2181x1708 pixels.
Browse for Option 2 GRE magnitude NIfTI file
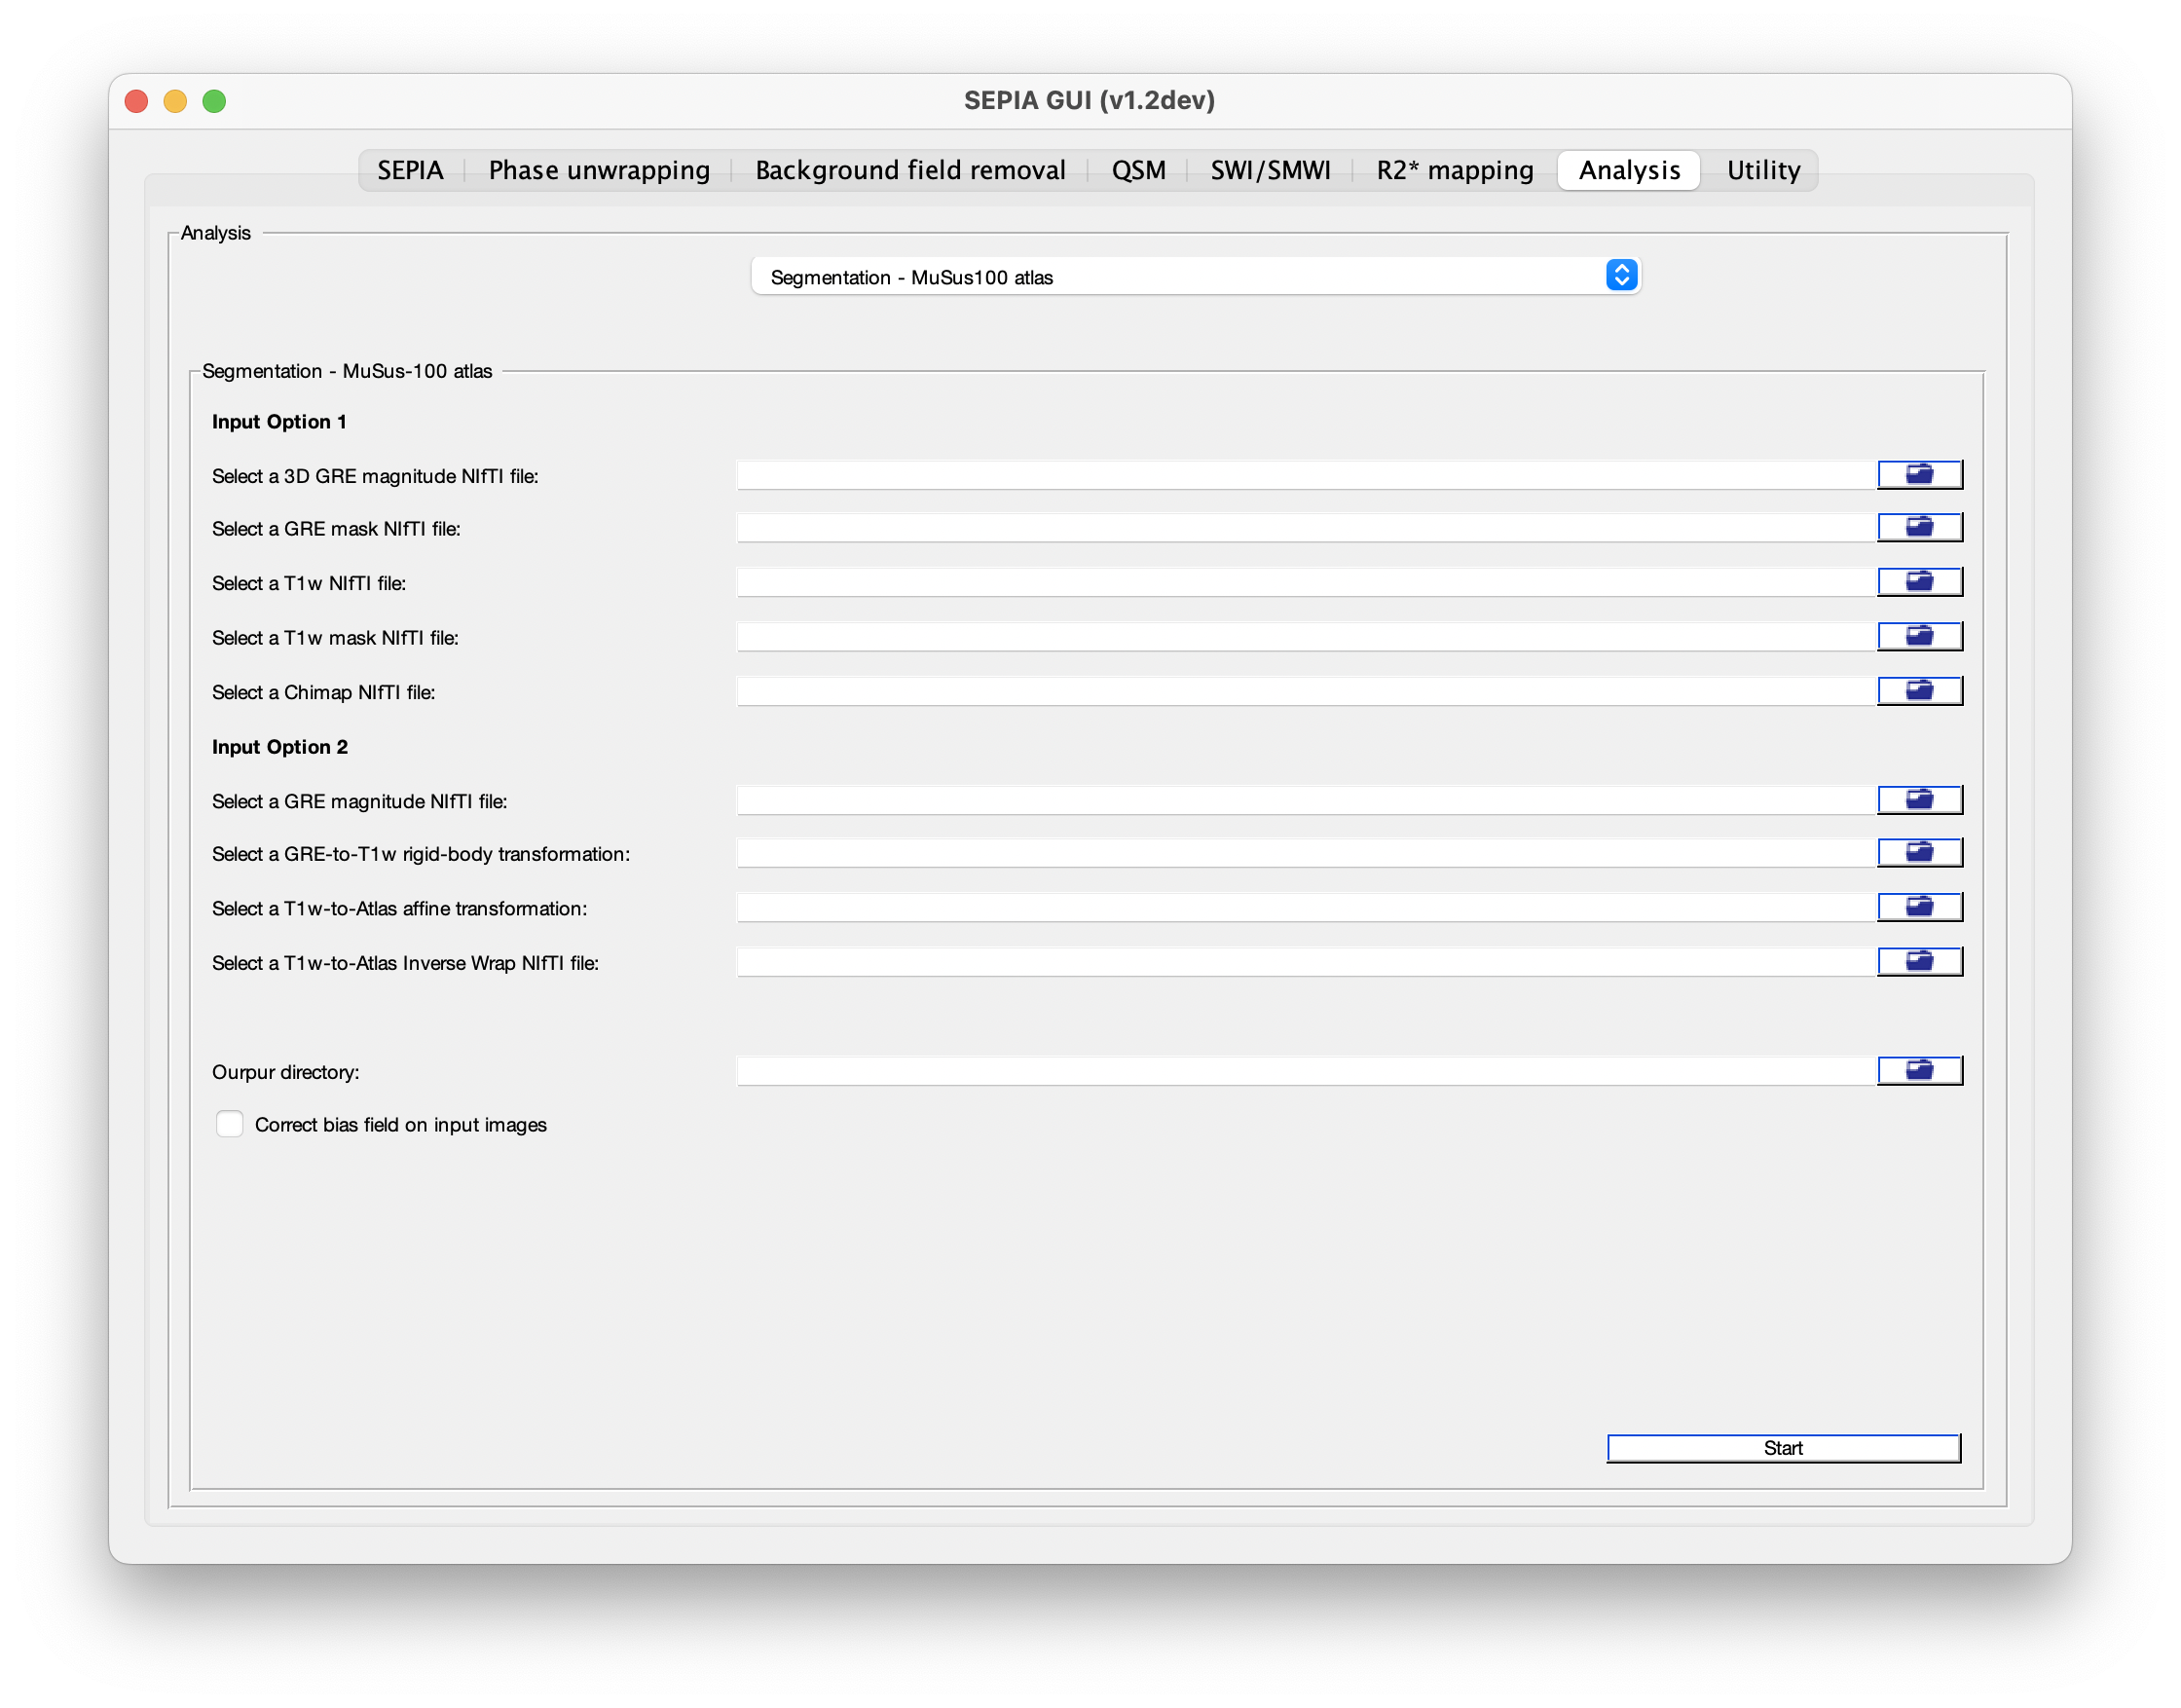click(1919, 800)
